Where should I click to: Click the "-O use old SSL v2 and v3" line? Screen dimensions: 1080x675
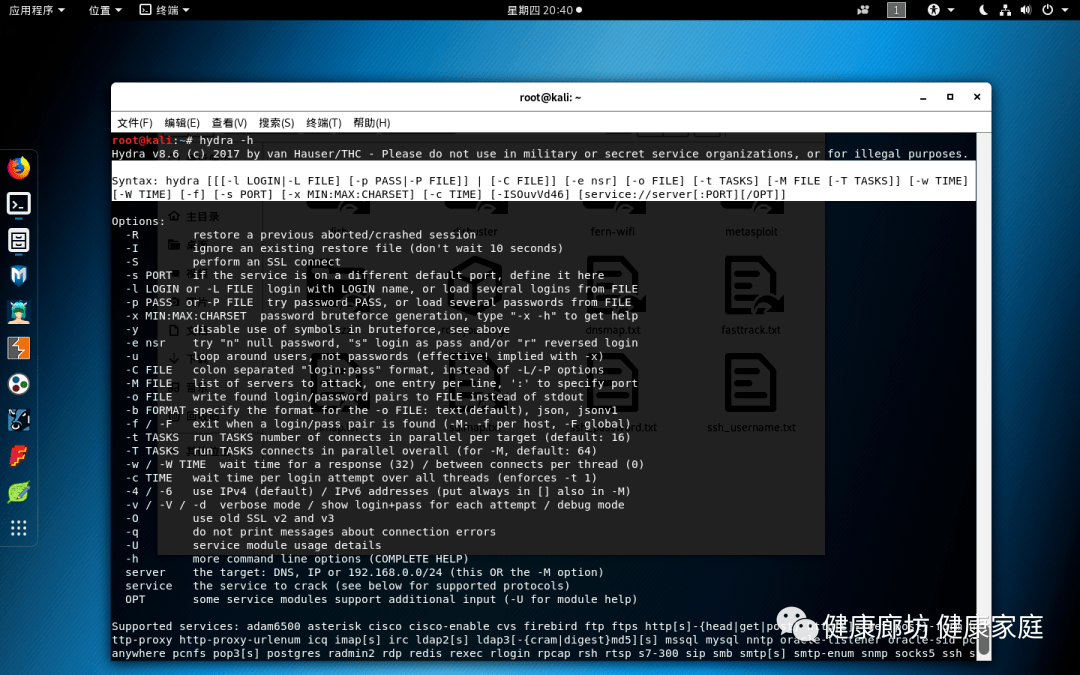(229, 518)
